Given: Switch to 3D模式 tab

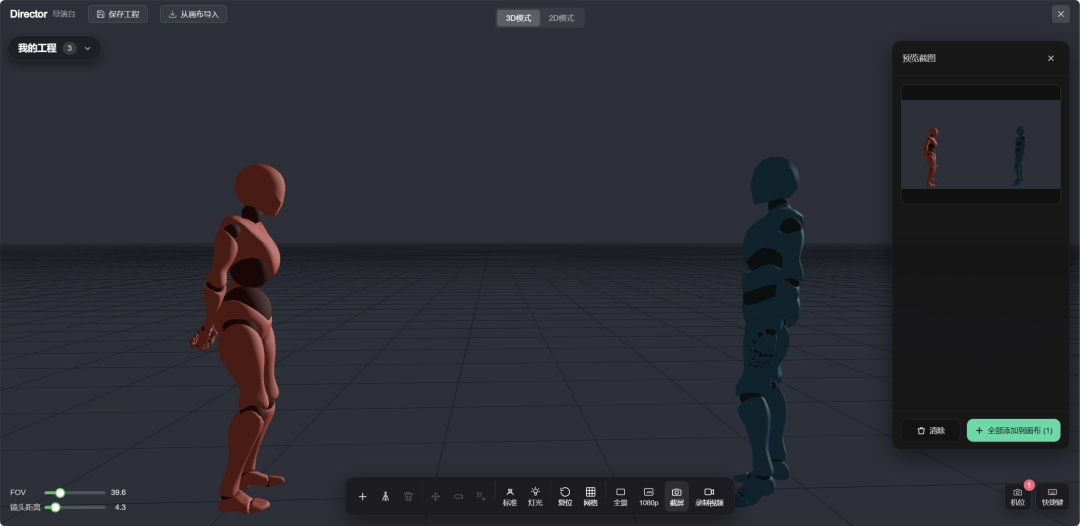Looking at the screenshot, I should tap(518, 18).
